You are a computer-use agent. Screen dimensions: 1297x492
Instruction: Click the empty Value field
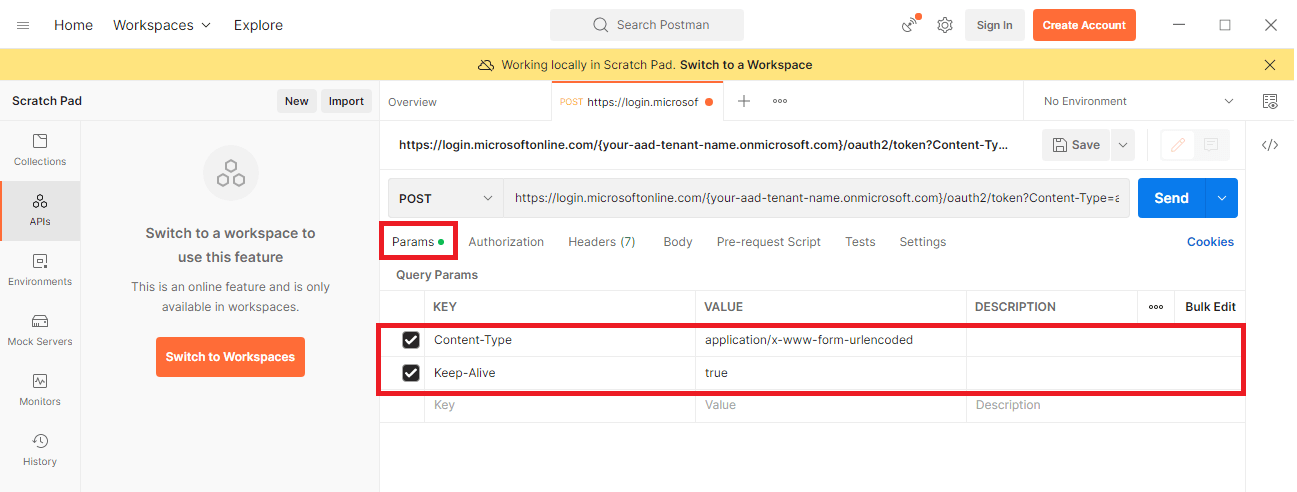830,405
